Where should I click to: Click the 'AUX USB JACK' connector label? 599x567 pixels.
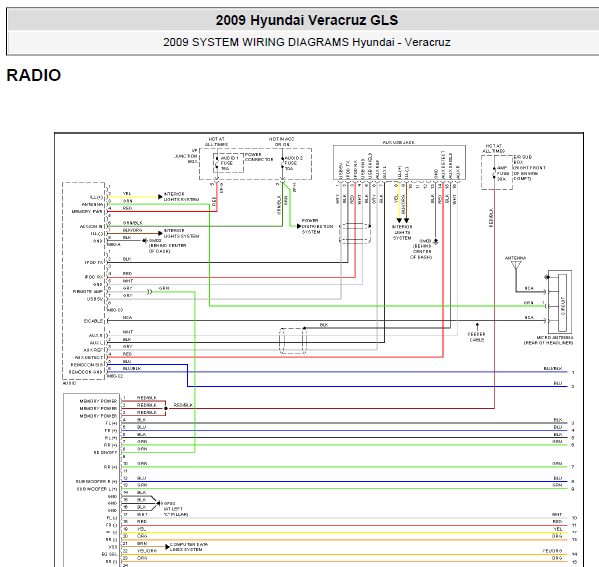pyautogui.click(x=398, y=142)
